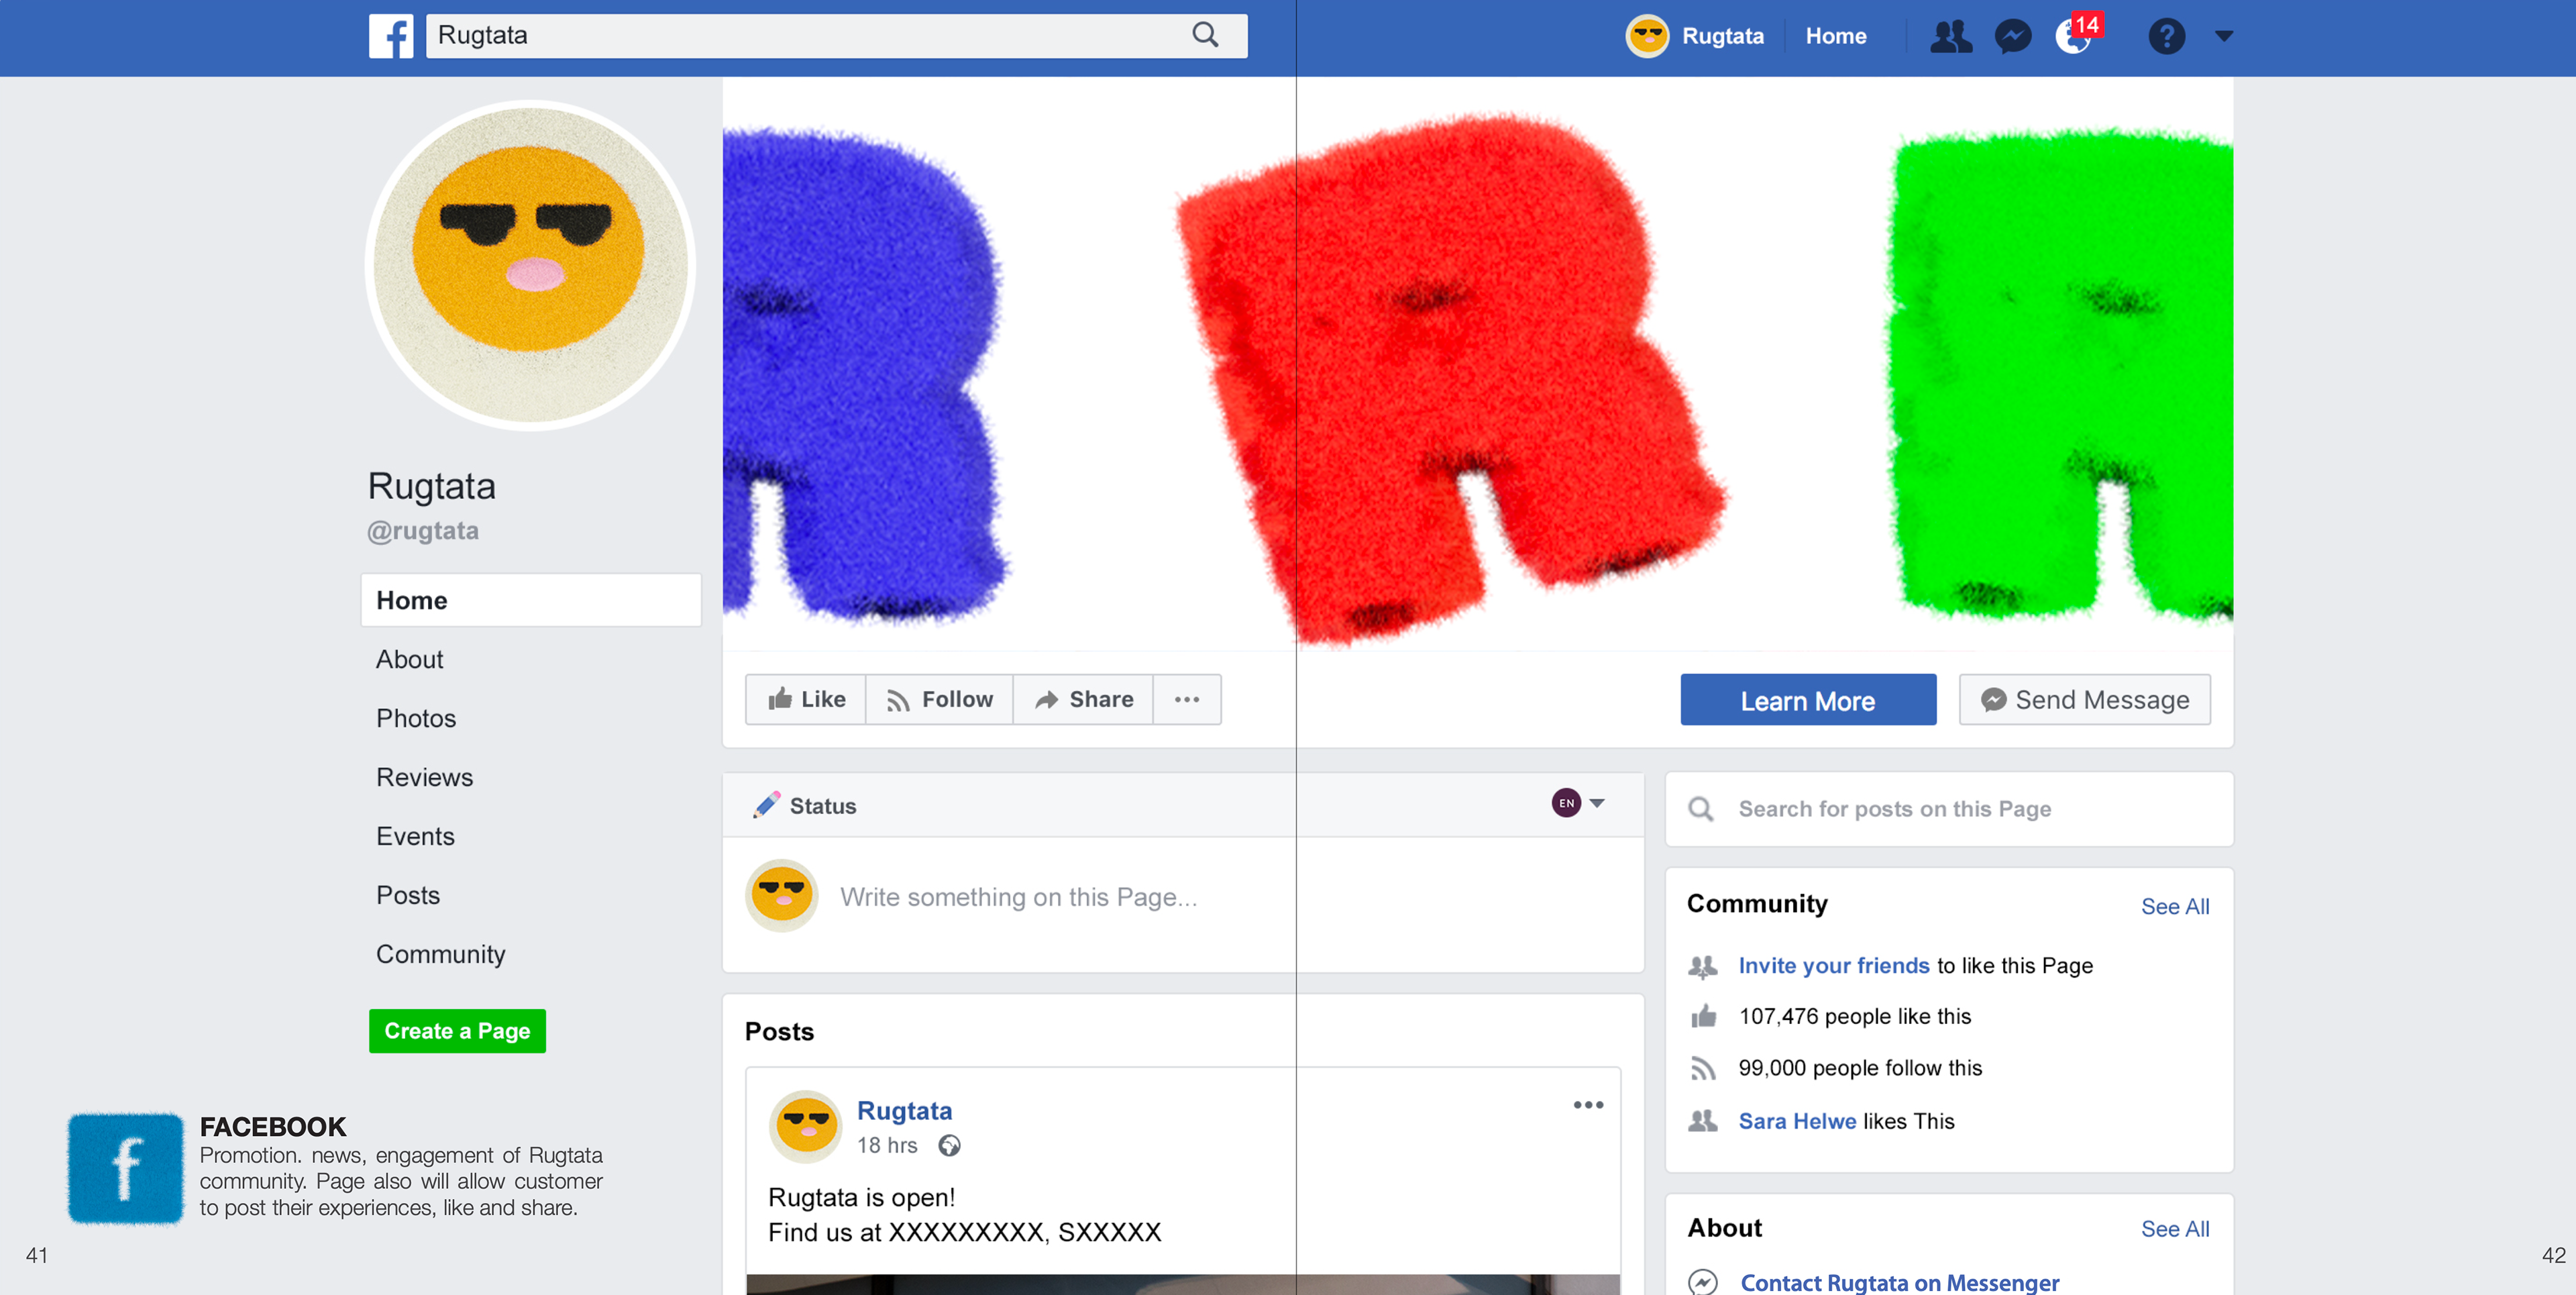
Task: Like the Rugtata page
Action: [x=806, y=699]
